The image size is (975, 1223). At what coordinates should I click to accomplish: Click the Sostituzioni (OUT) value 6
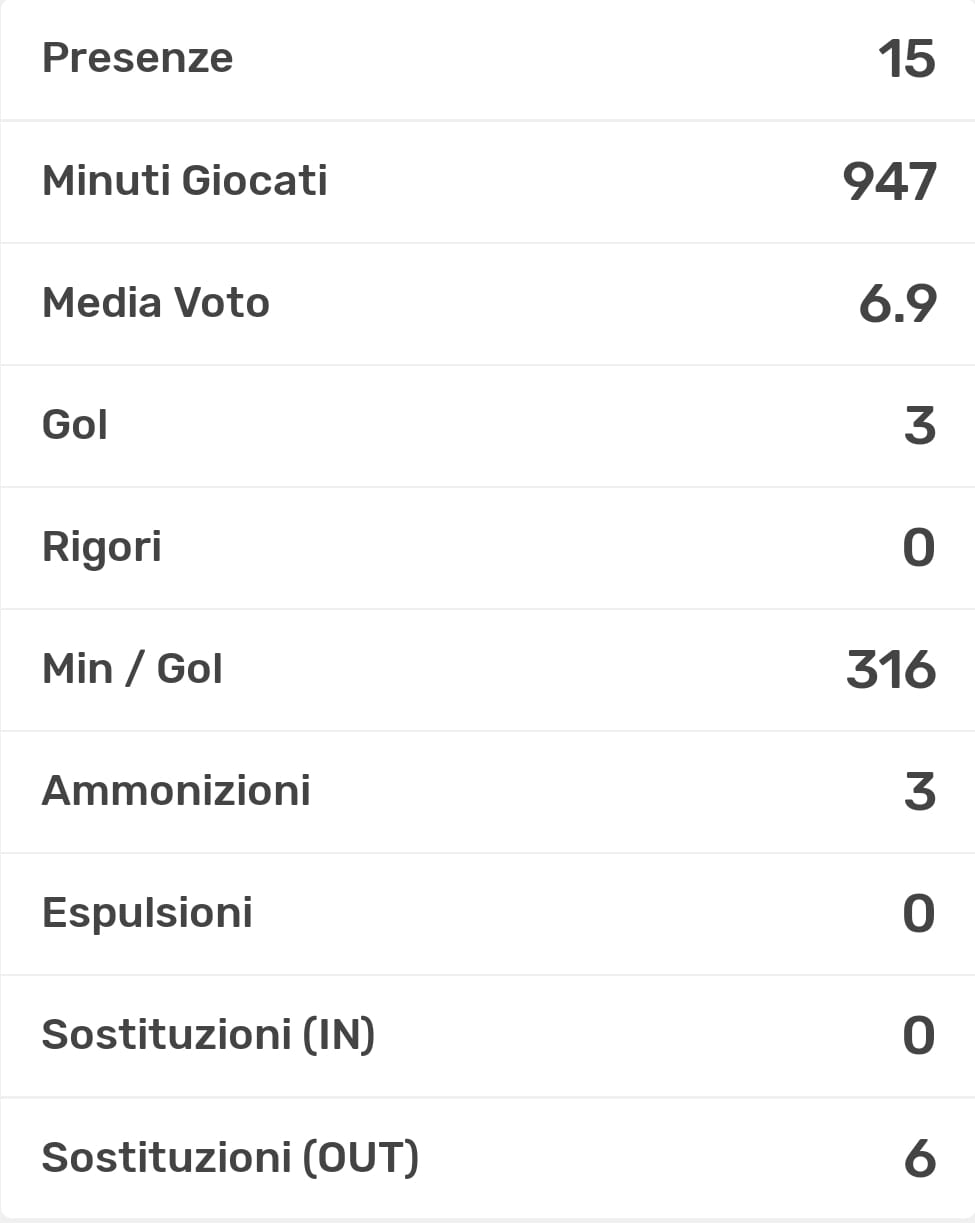[x=919, y=1159]
